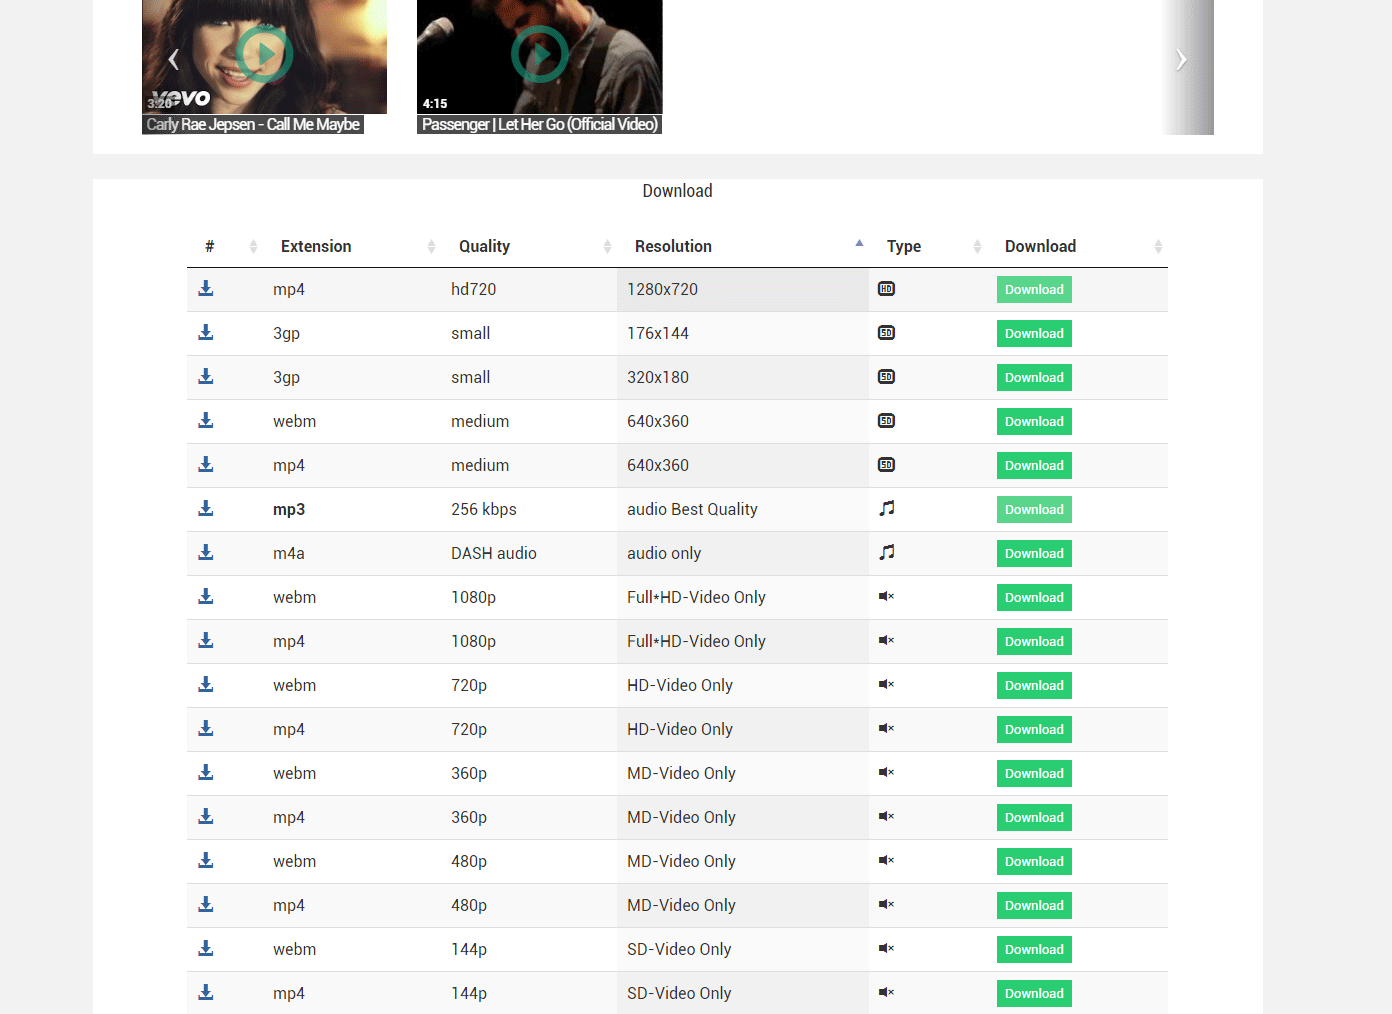
Task: Click download arrow icon in mp4 hd720 row
Action: 206,289
